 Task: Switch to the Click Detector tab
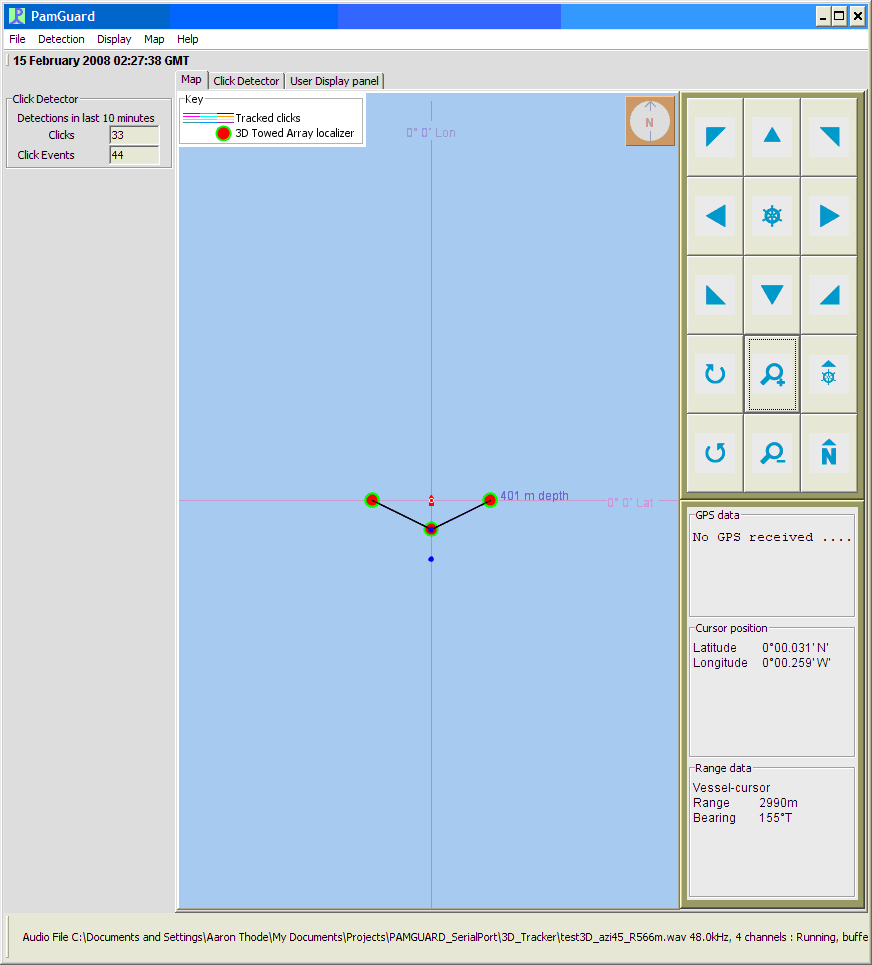[x=246, y=81]
